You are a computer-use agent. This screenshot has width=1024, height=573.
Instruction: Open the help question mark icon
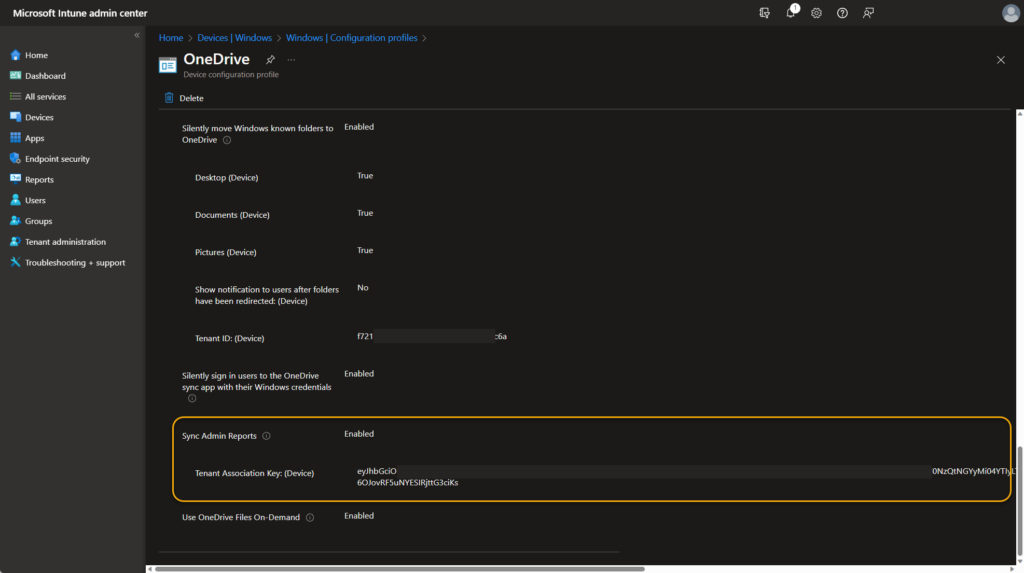coord(842,13)
